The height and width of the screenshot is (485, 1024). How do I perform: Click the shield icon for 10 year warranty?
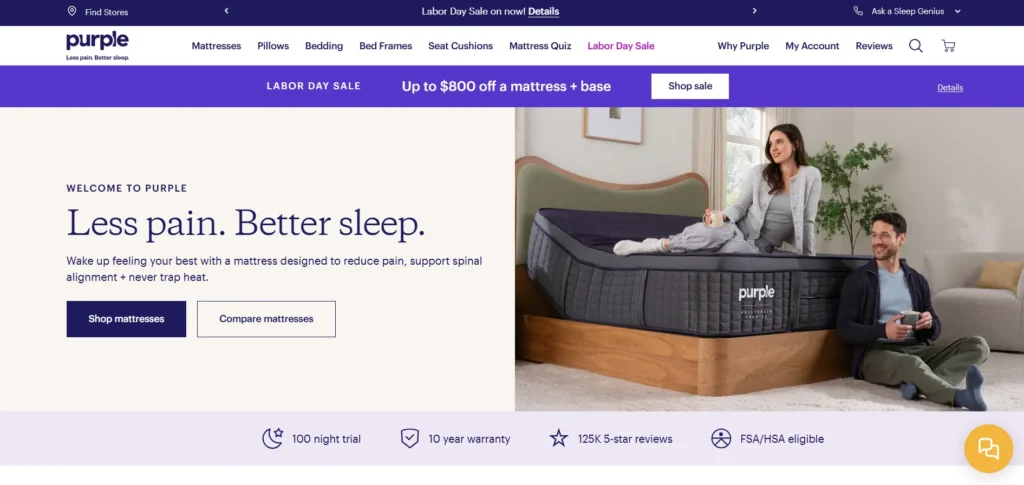(x=409, y=439)
